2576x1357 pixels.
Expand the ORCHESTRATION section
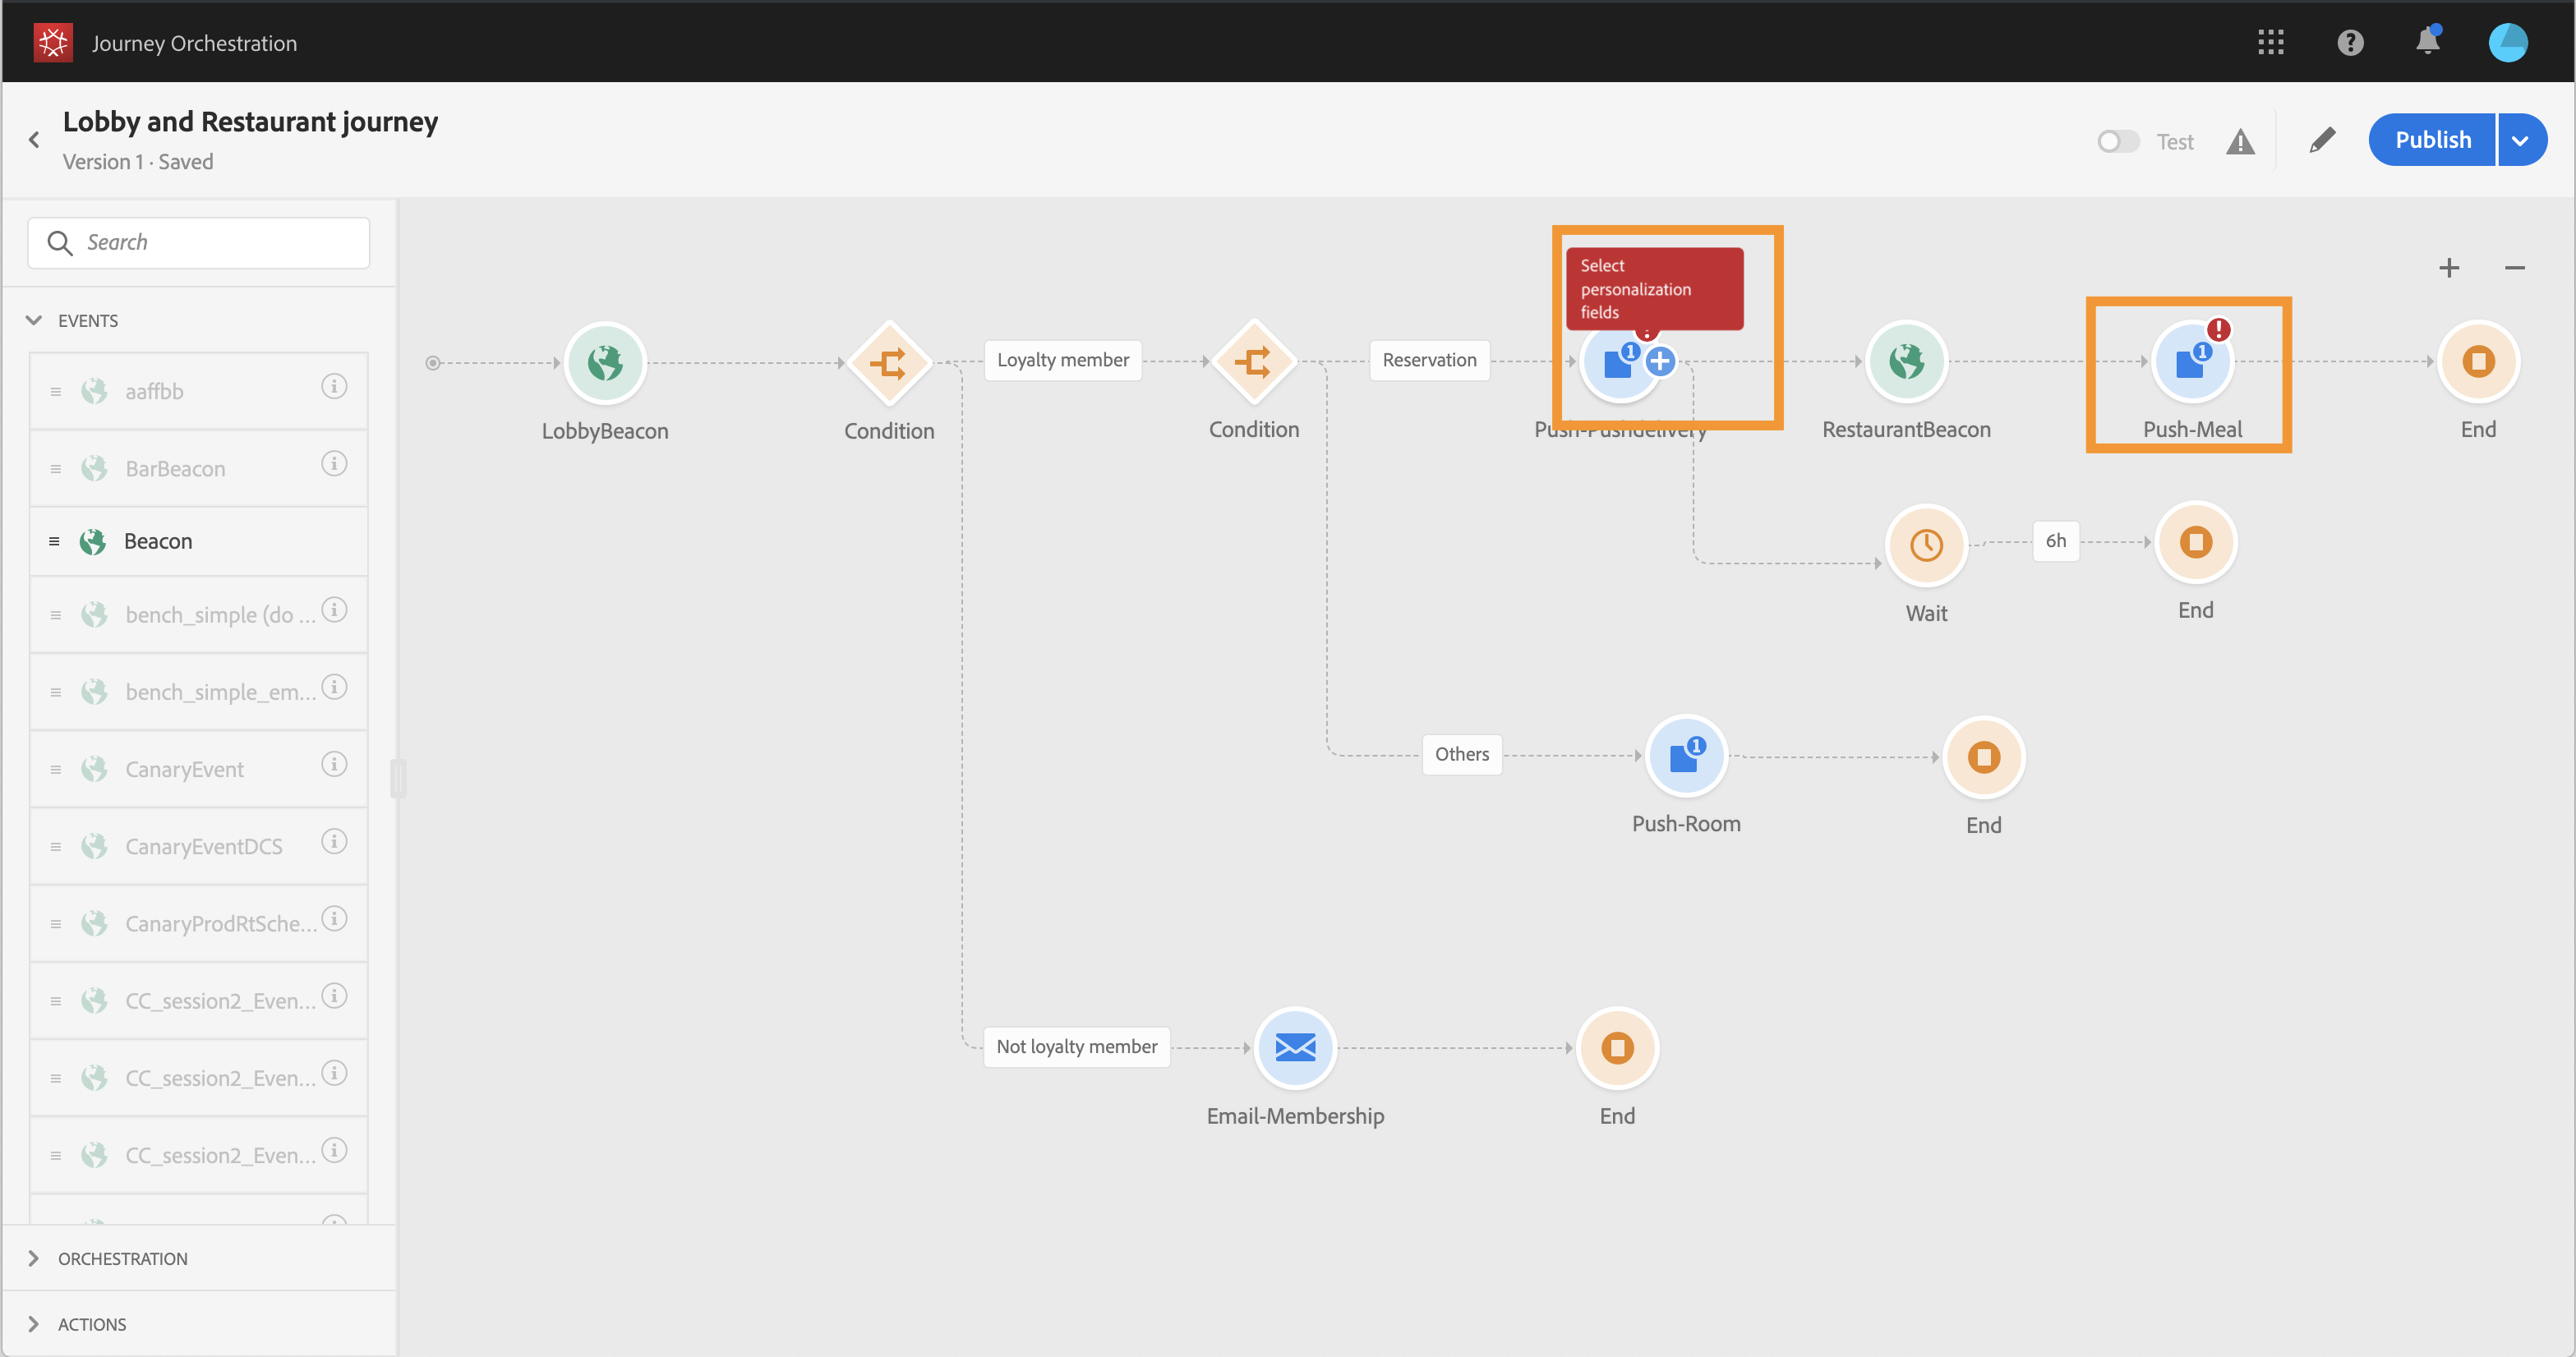point(34,1258)
